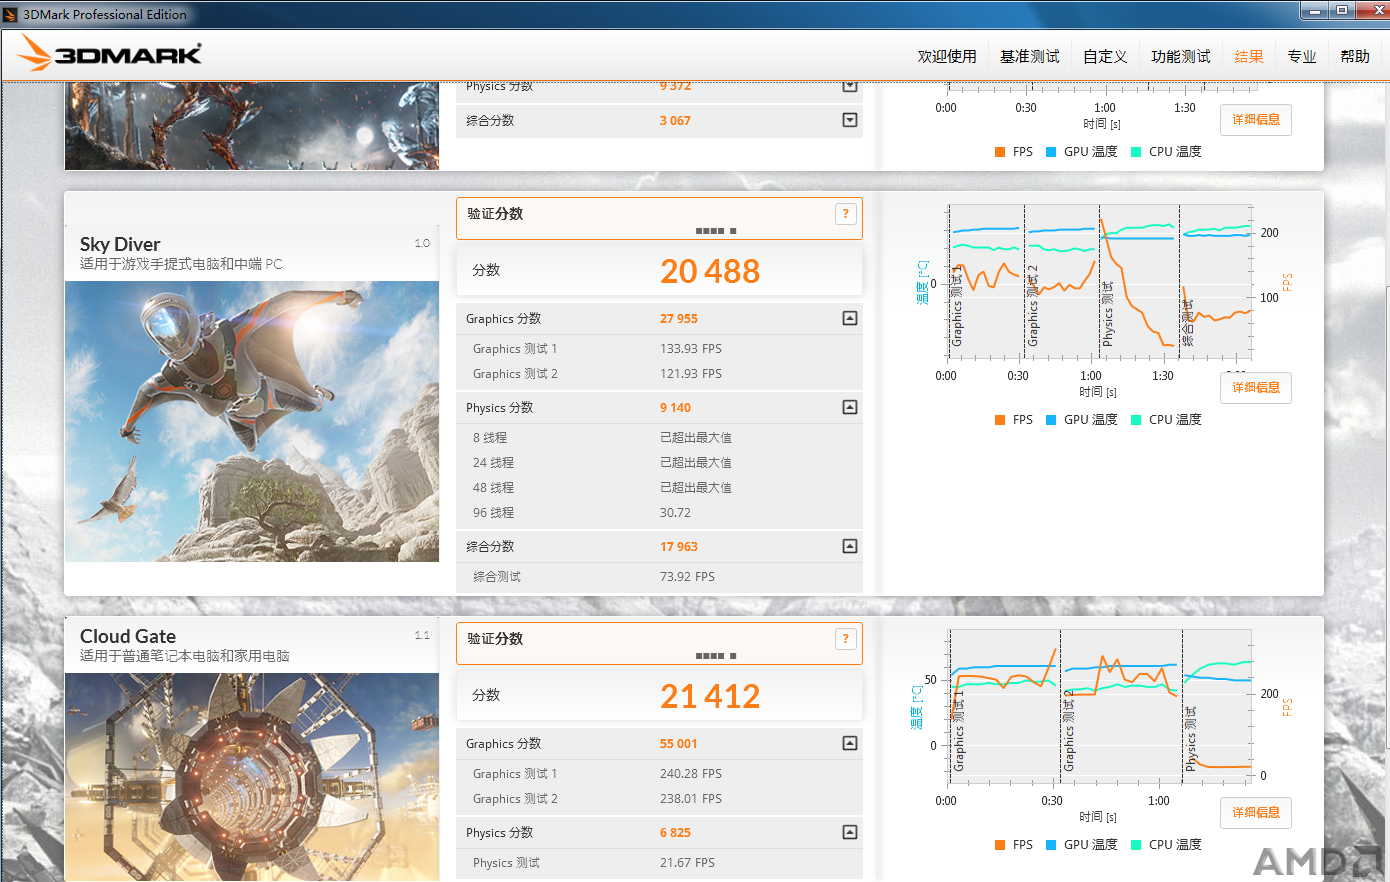Open 详细信息 for the top chart
Viewport: 1390px width, 882px height.
tap(1256, 120)
